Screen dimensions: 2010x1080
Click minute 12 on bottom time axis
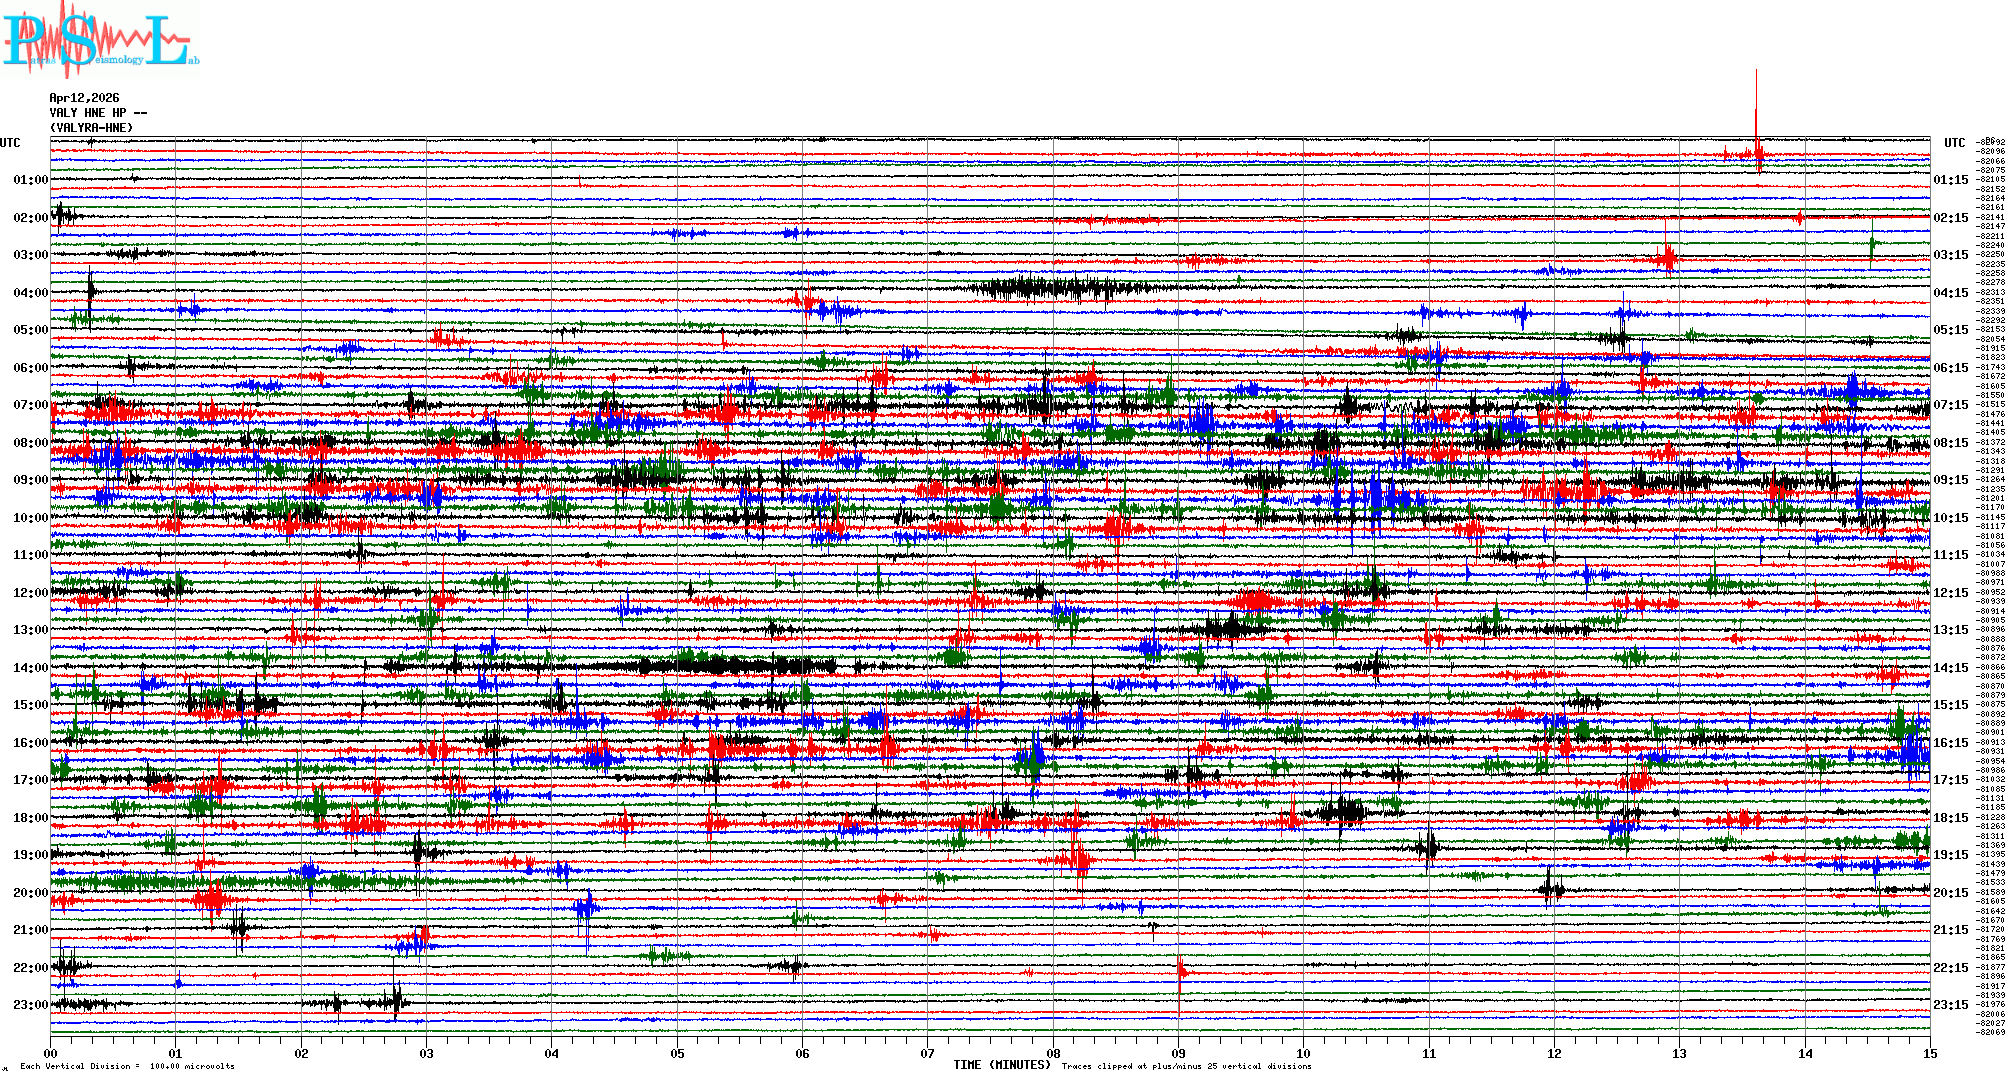coord(1554,1053)
